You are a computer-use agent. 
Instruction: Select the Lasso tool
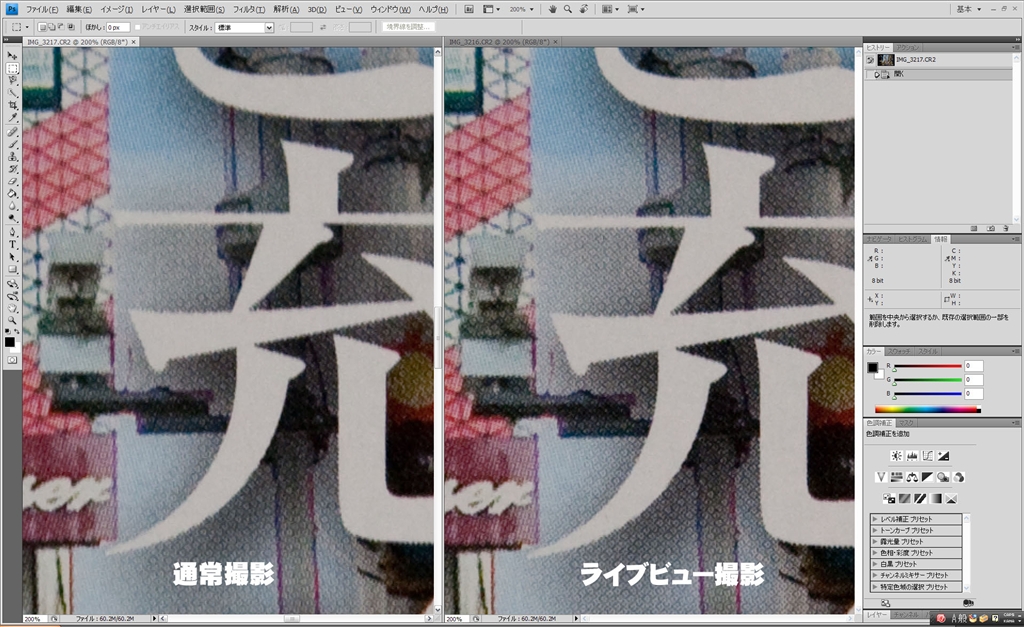pyautogui.click(x=12, y=80)
